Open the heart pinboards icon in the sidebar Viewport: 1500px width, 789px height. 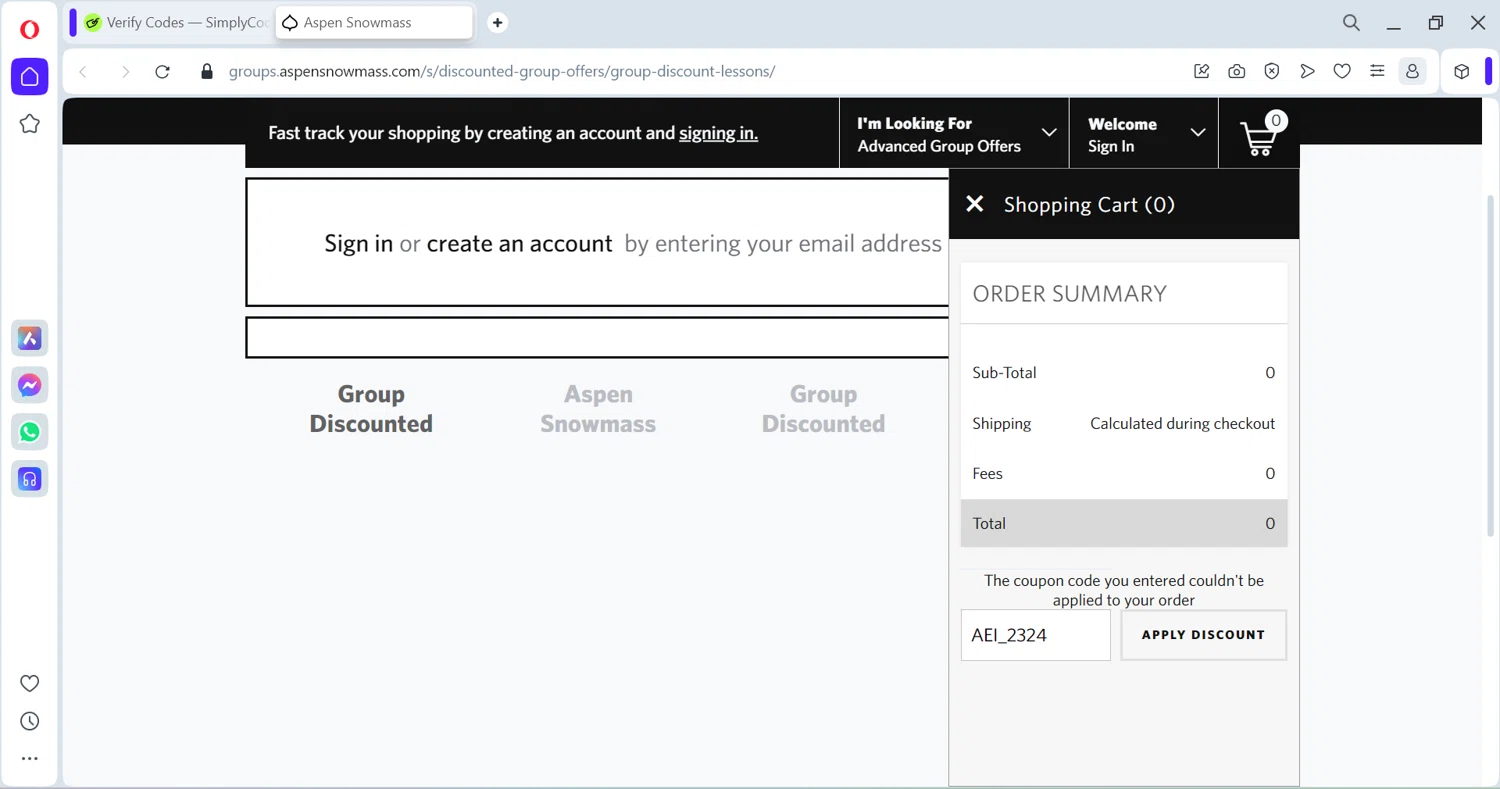30,684
